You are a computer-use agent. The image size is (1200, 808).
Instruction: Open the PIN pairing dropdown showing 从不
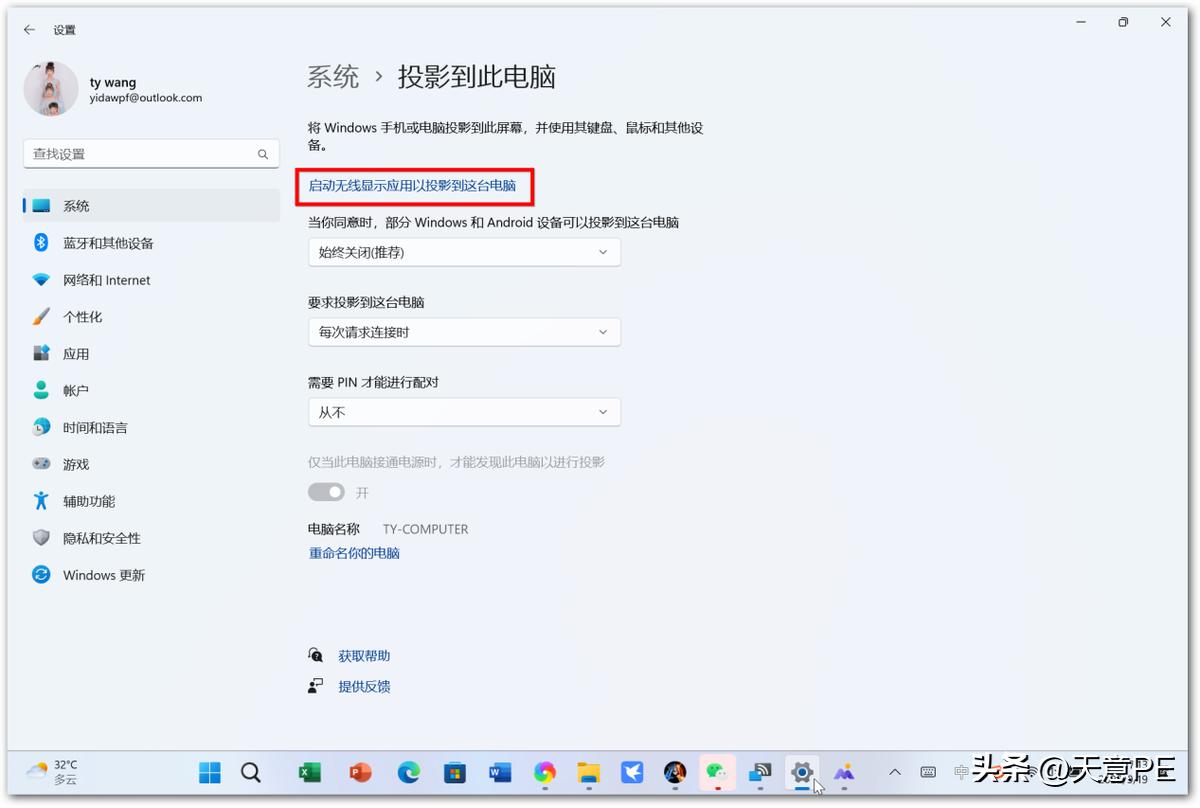[464, 411]
